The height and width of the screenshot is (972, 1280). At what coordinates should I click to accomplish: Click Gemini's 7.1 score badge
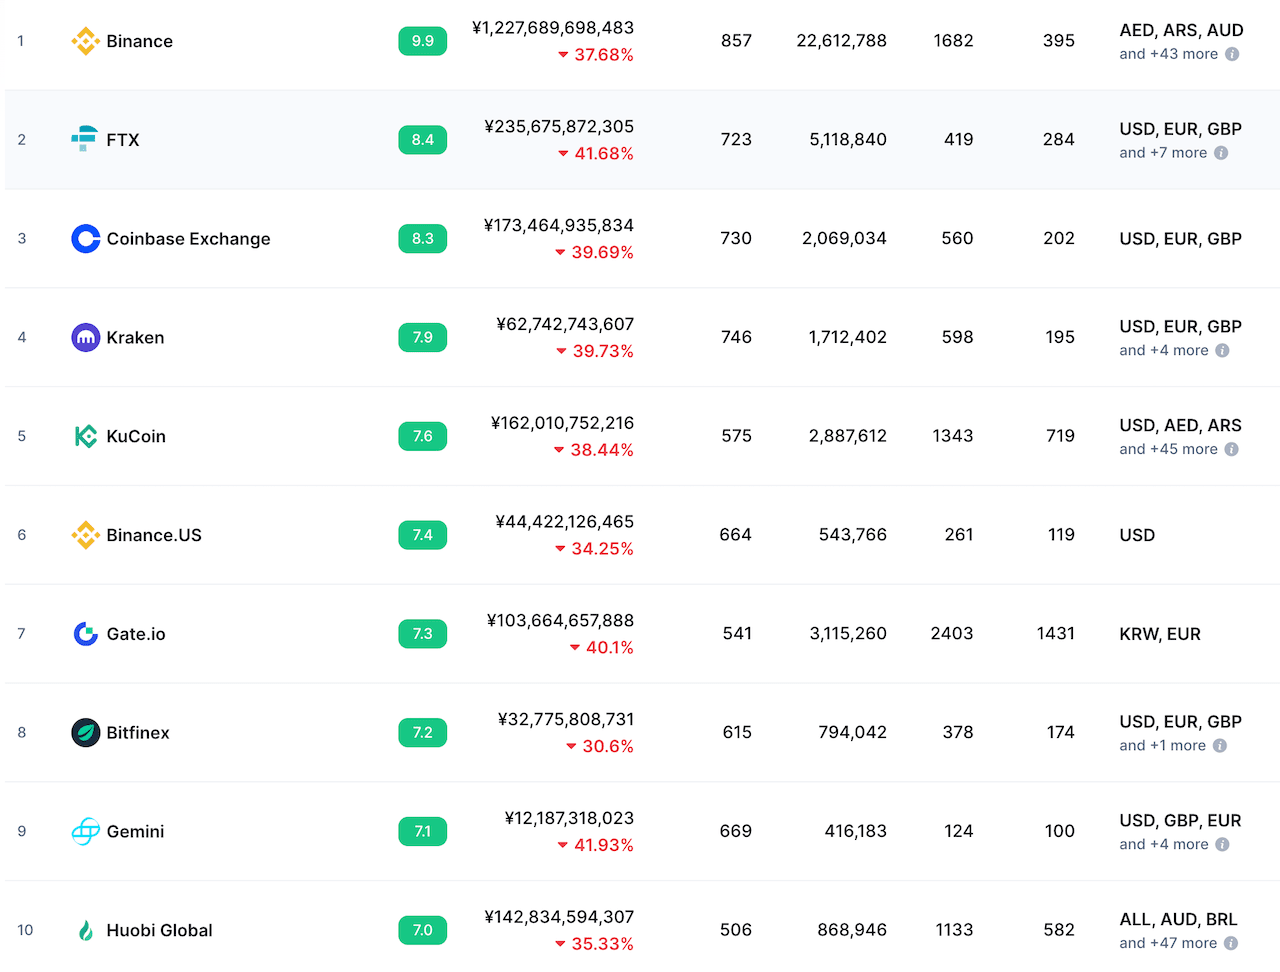[x=423, y=832]
